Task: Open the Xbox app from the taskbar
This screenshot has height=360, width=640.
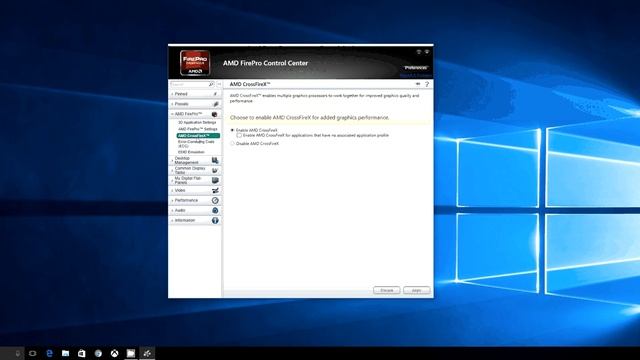Action: coord(115,353)
